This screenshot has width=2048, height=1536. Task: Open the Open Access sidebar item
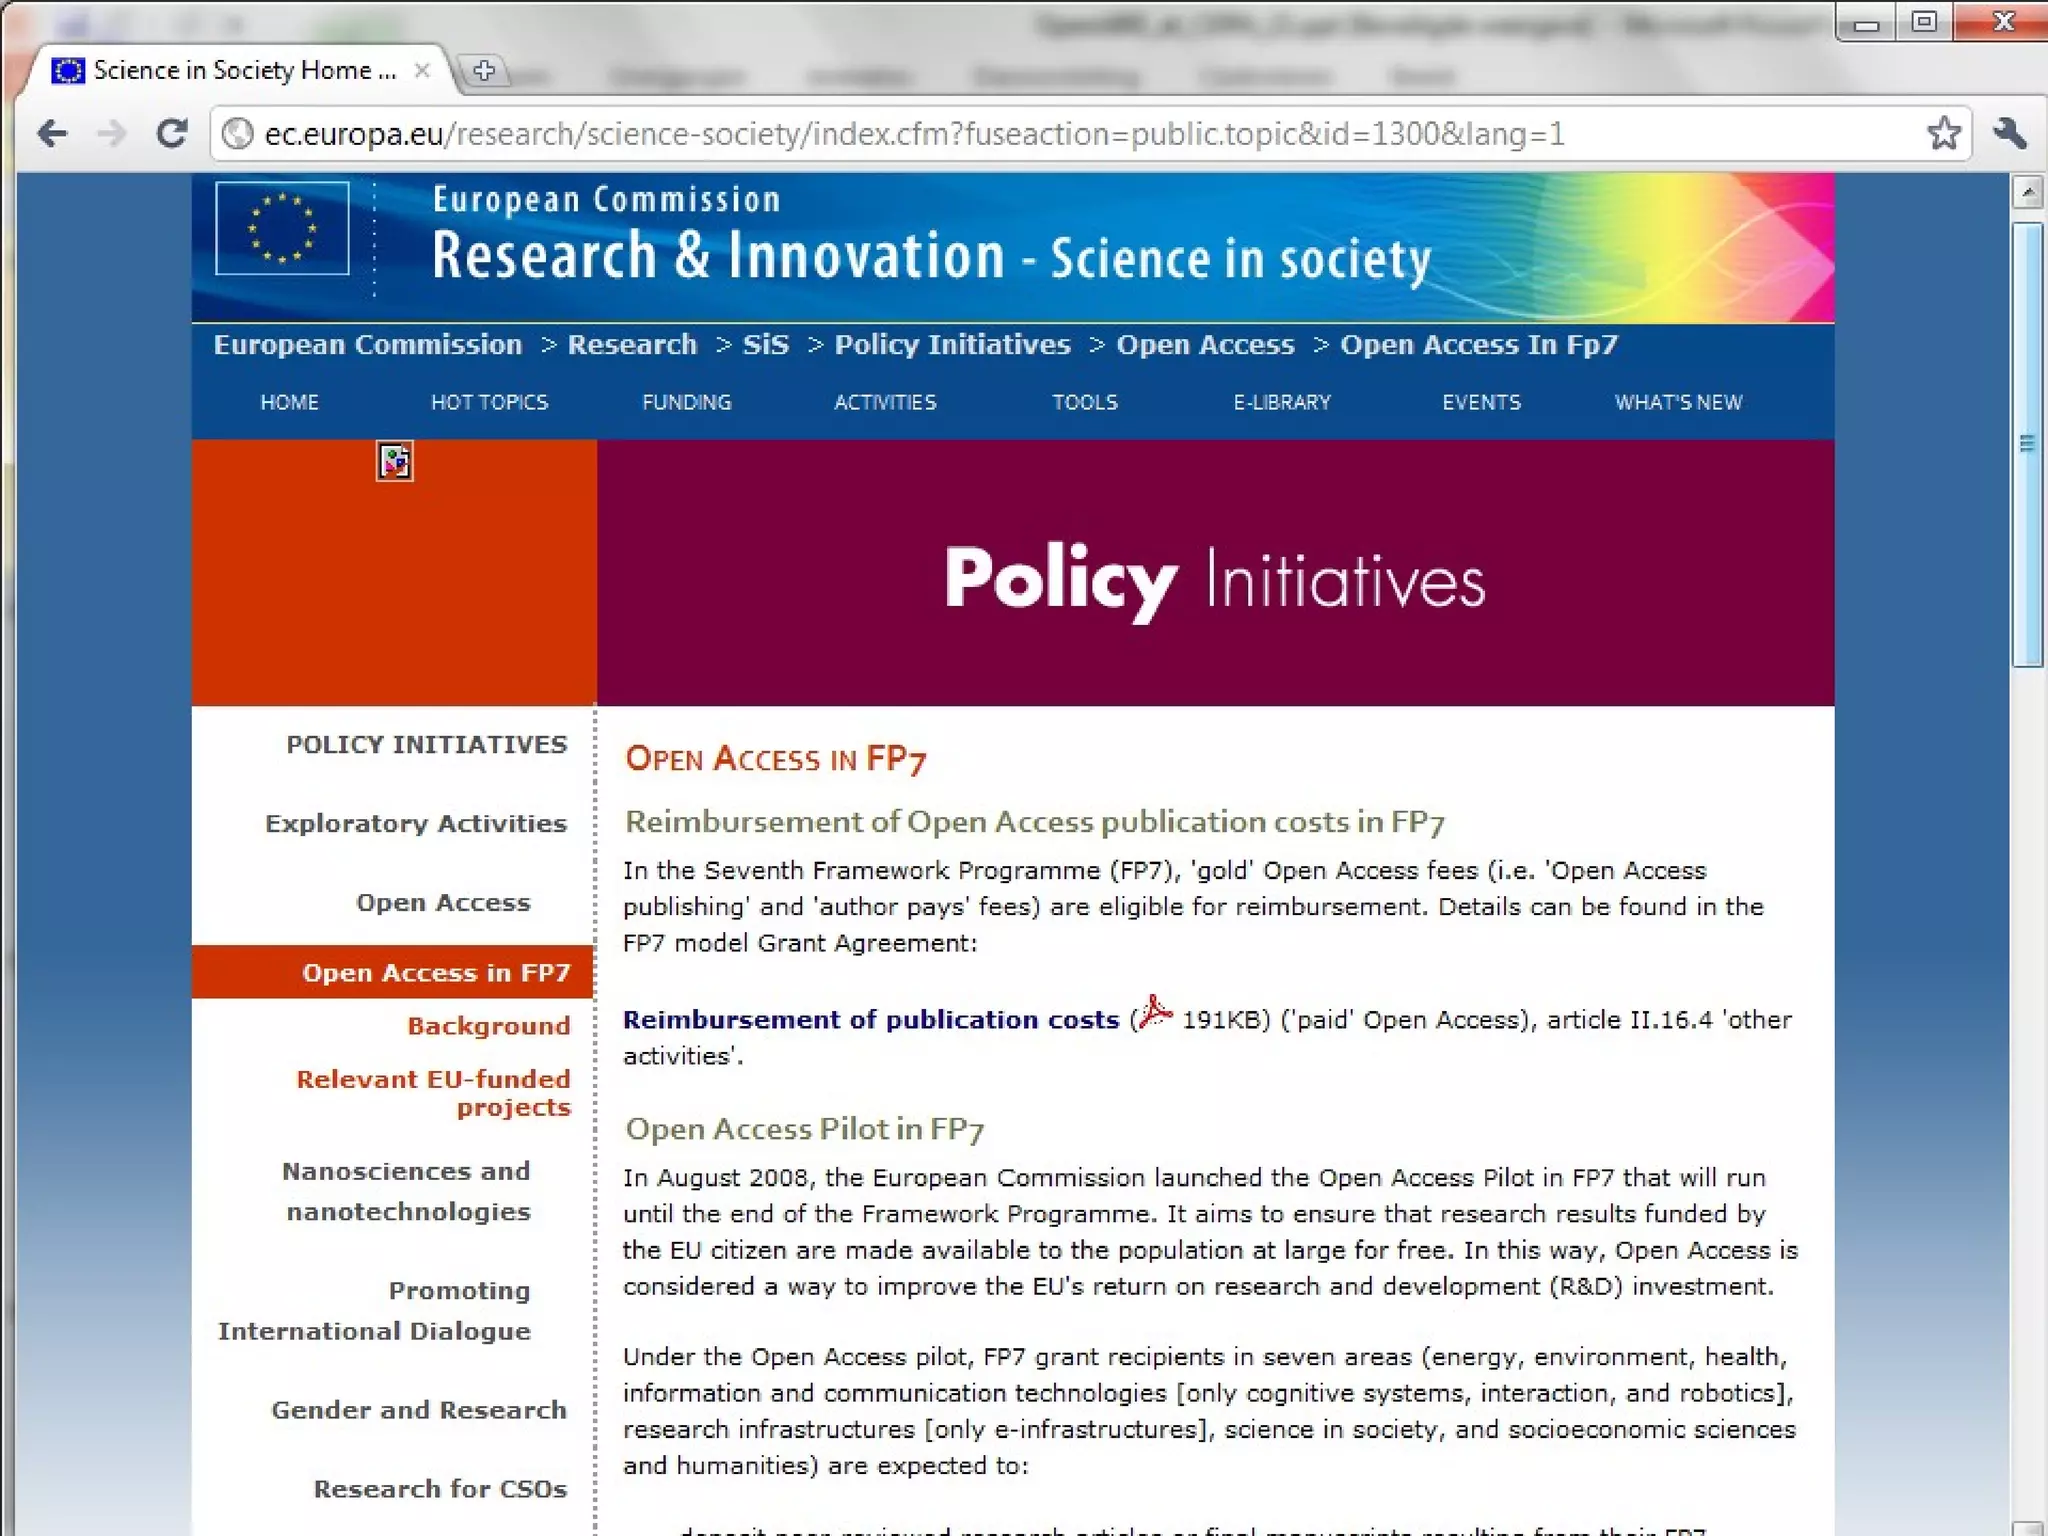pos(443,903)
